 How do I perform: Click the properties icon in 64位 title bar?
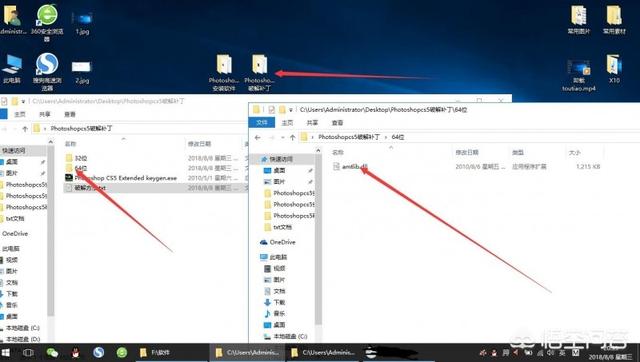tap(271, 110)
